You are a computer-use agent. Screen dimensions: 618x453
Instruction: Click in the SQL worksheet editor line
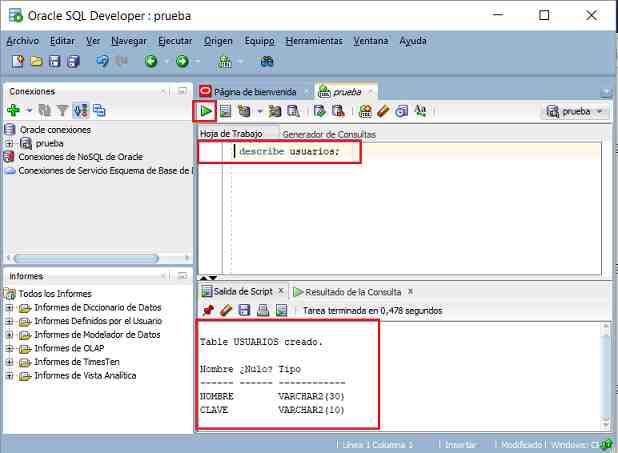click(412, 152)
